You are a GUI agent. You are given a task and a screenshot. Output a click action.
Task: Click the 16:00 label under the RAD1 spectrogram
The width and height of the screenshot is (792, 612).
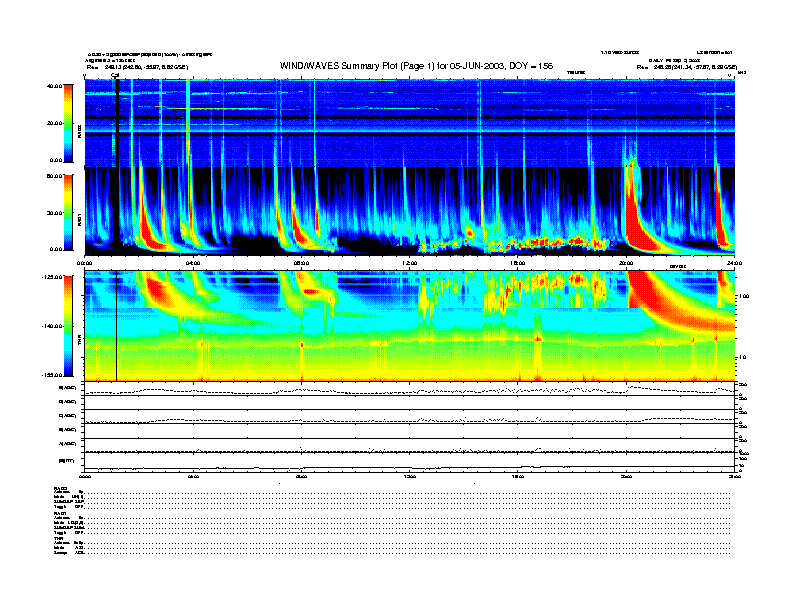tap(518, 263)
